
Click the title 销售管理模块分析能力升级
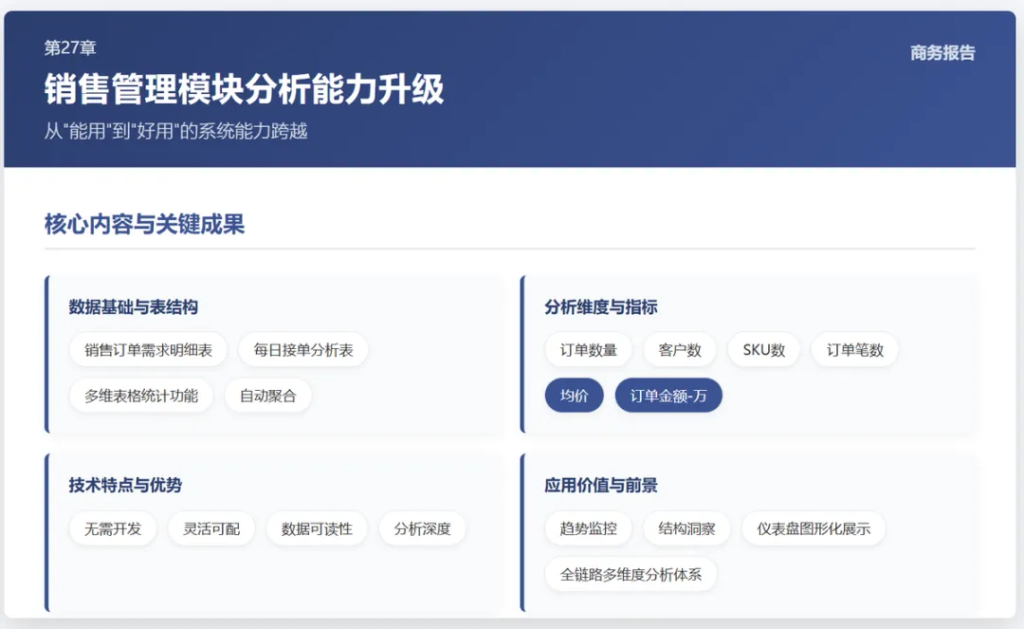[x=244, y=89]
